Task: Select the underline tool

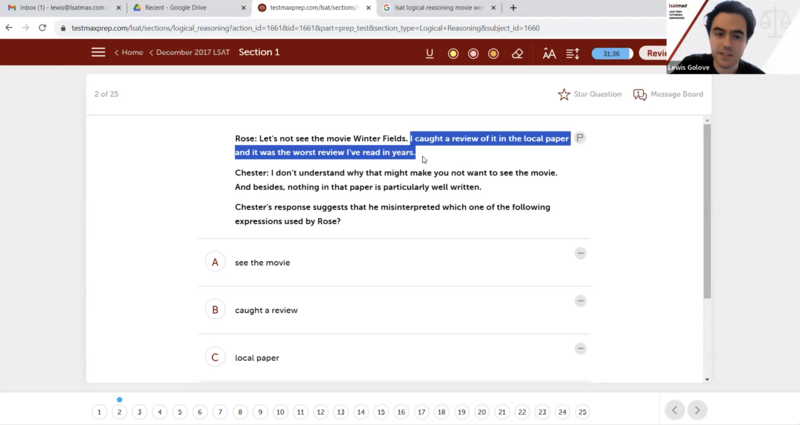Action: [430, 53]
